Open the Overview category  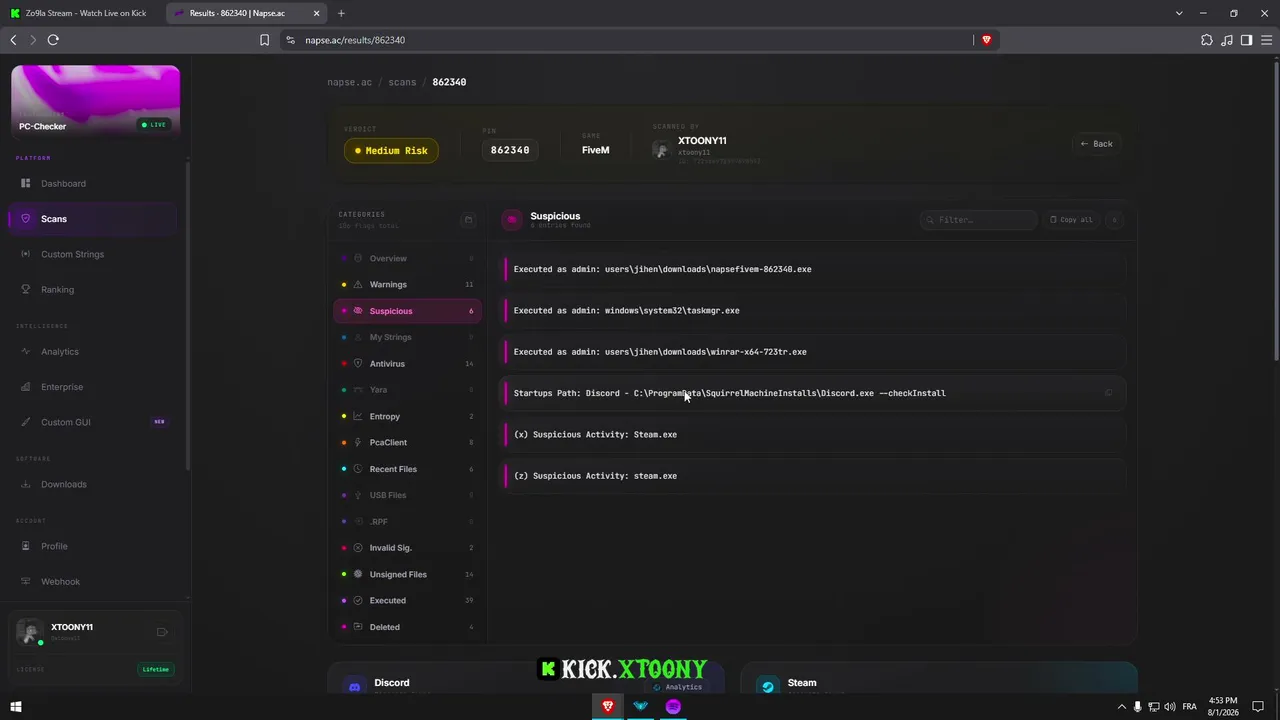pyautogui.click(x=407, y=259)
